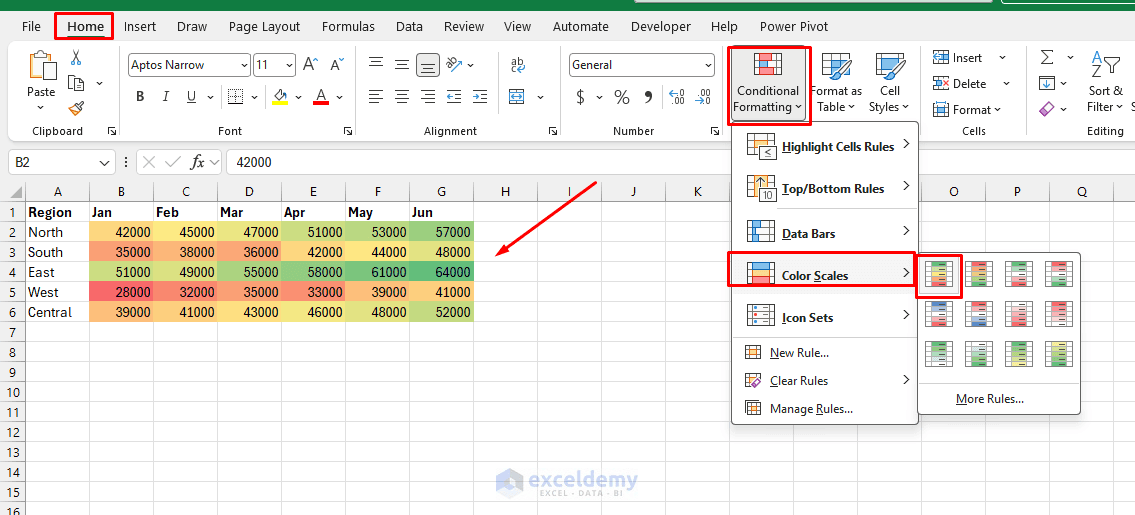The height and width of the screenshot is (515, 1135).
Task: Toggle Bold formatting
Action: [x=140, y=96]
